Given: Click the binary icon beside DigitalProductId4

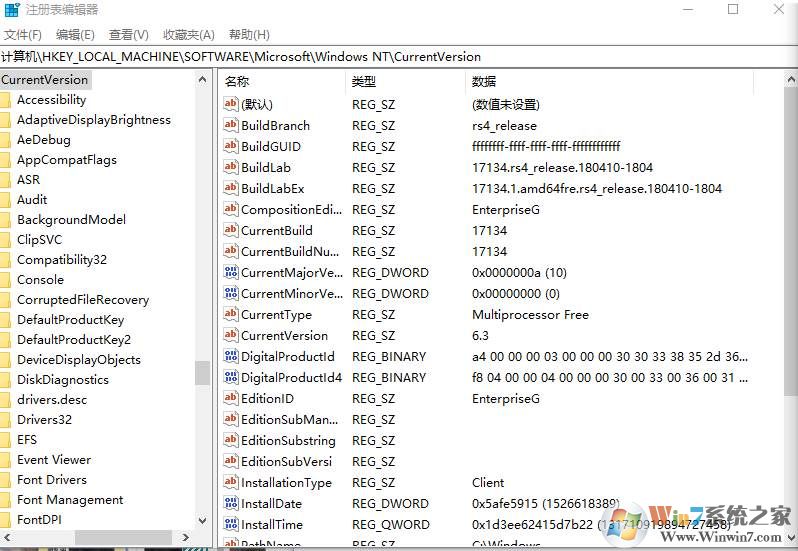Looking at the screenshot, I should (231, 377).
